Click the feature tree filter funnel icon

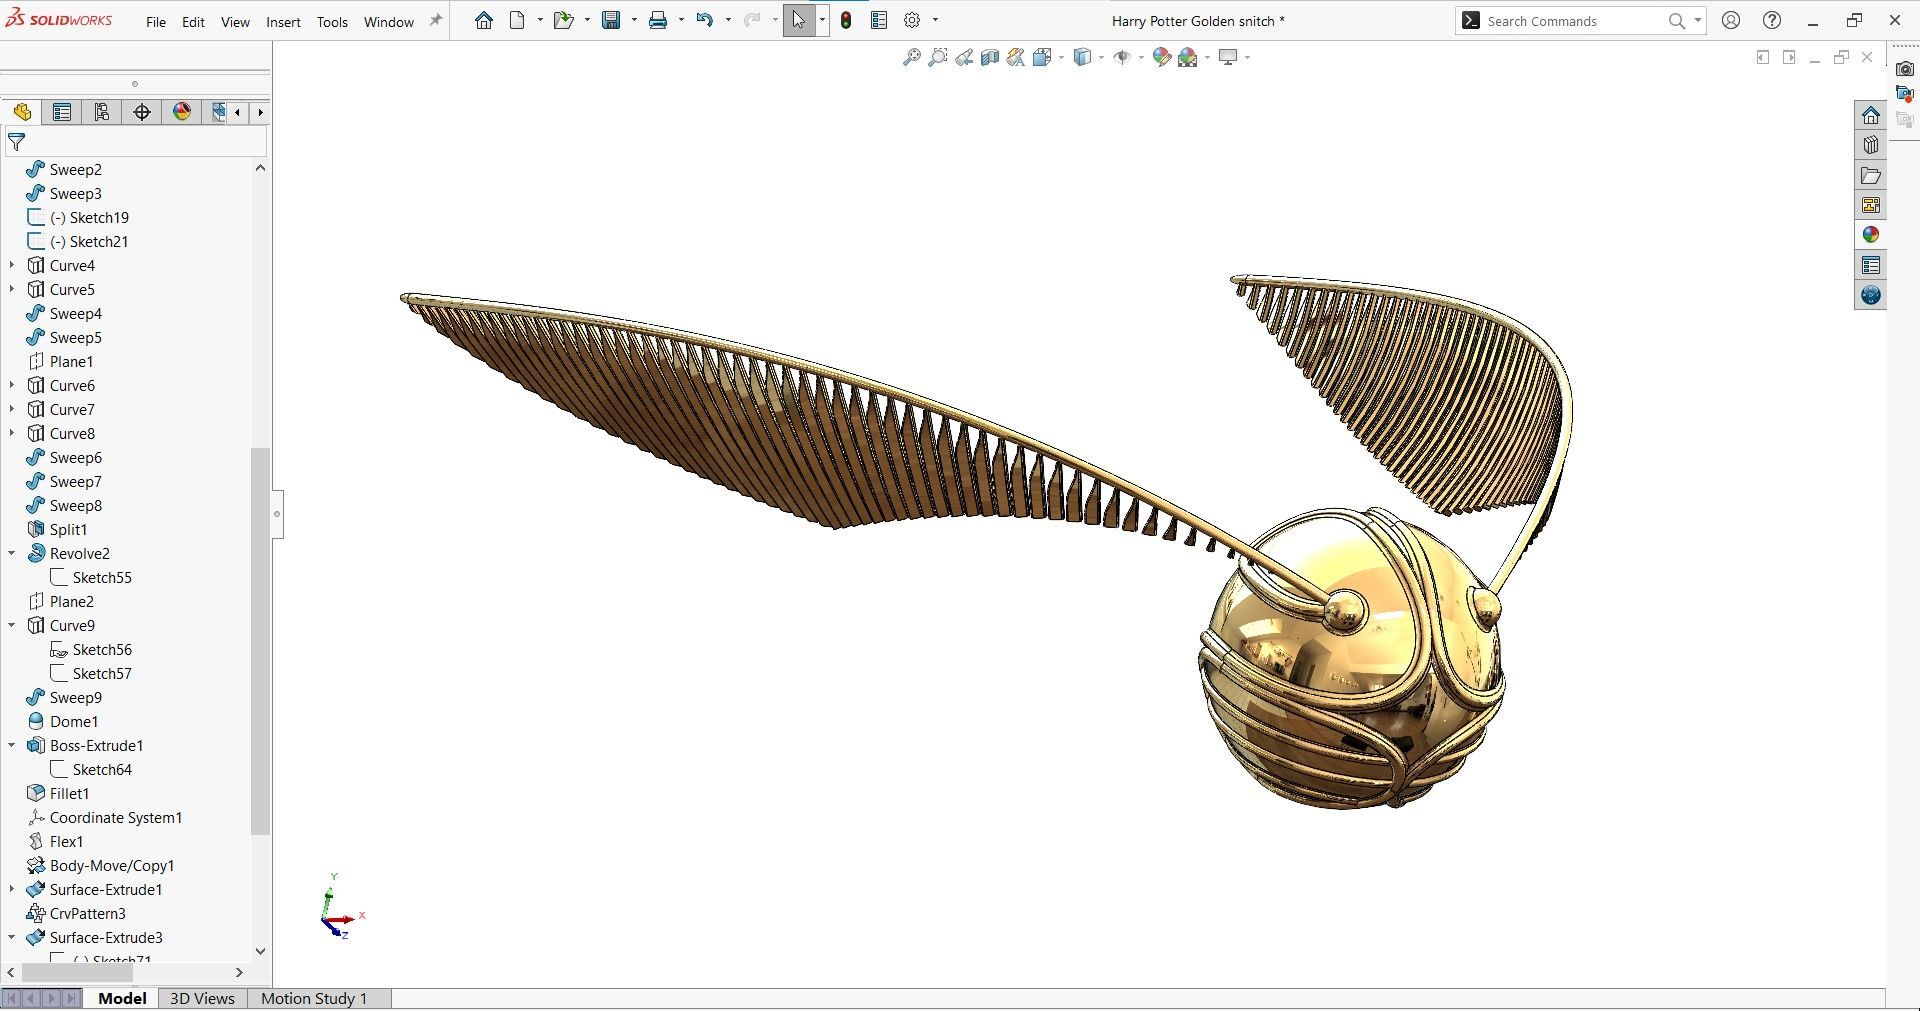point(17,142)
